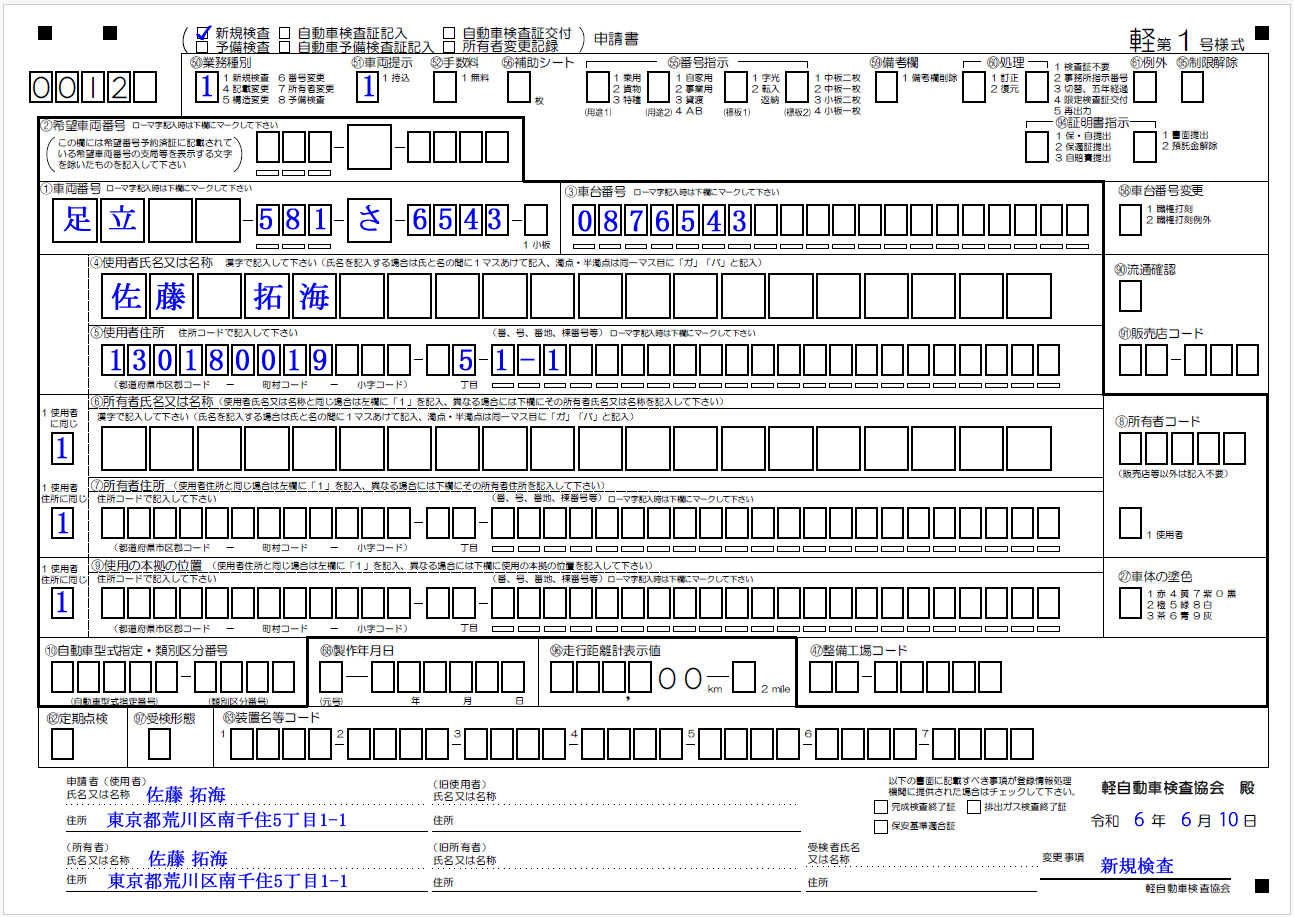Image resolution: width=1294 pixels, height=917 pixels.
Task: Click the first 整備工場コード box
Action: (821, 678)
